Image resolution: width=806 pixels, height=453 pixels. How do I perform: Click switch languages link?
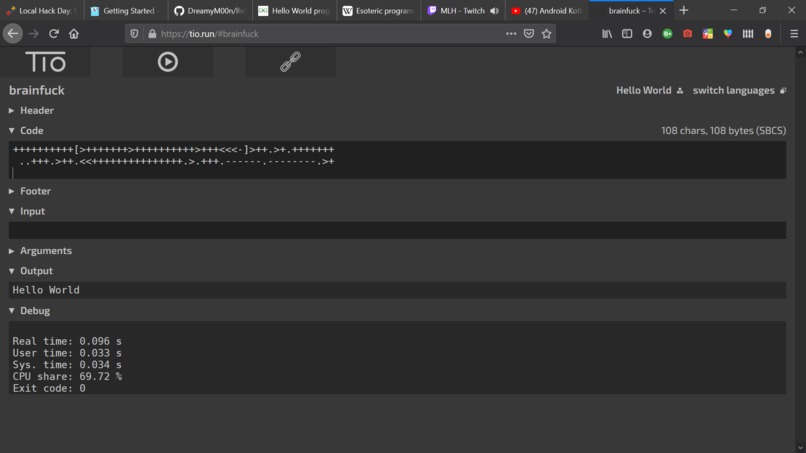tap(739, 90)
